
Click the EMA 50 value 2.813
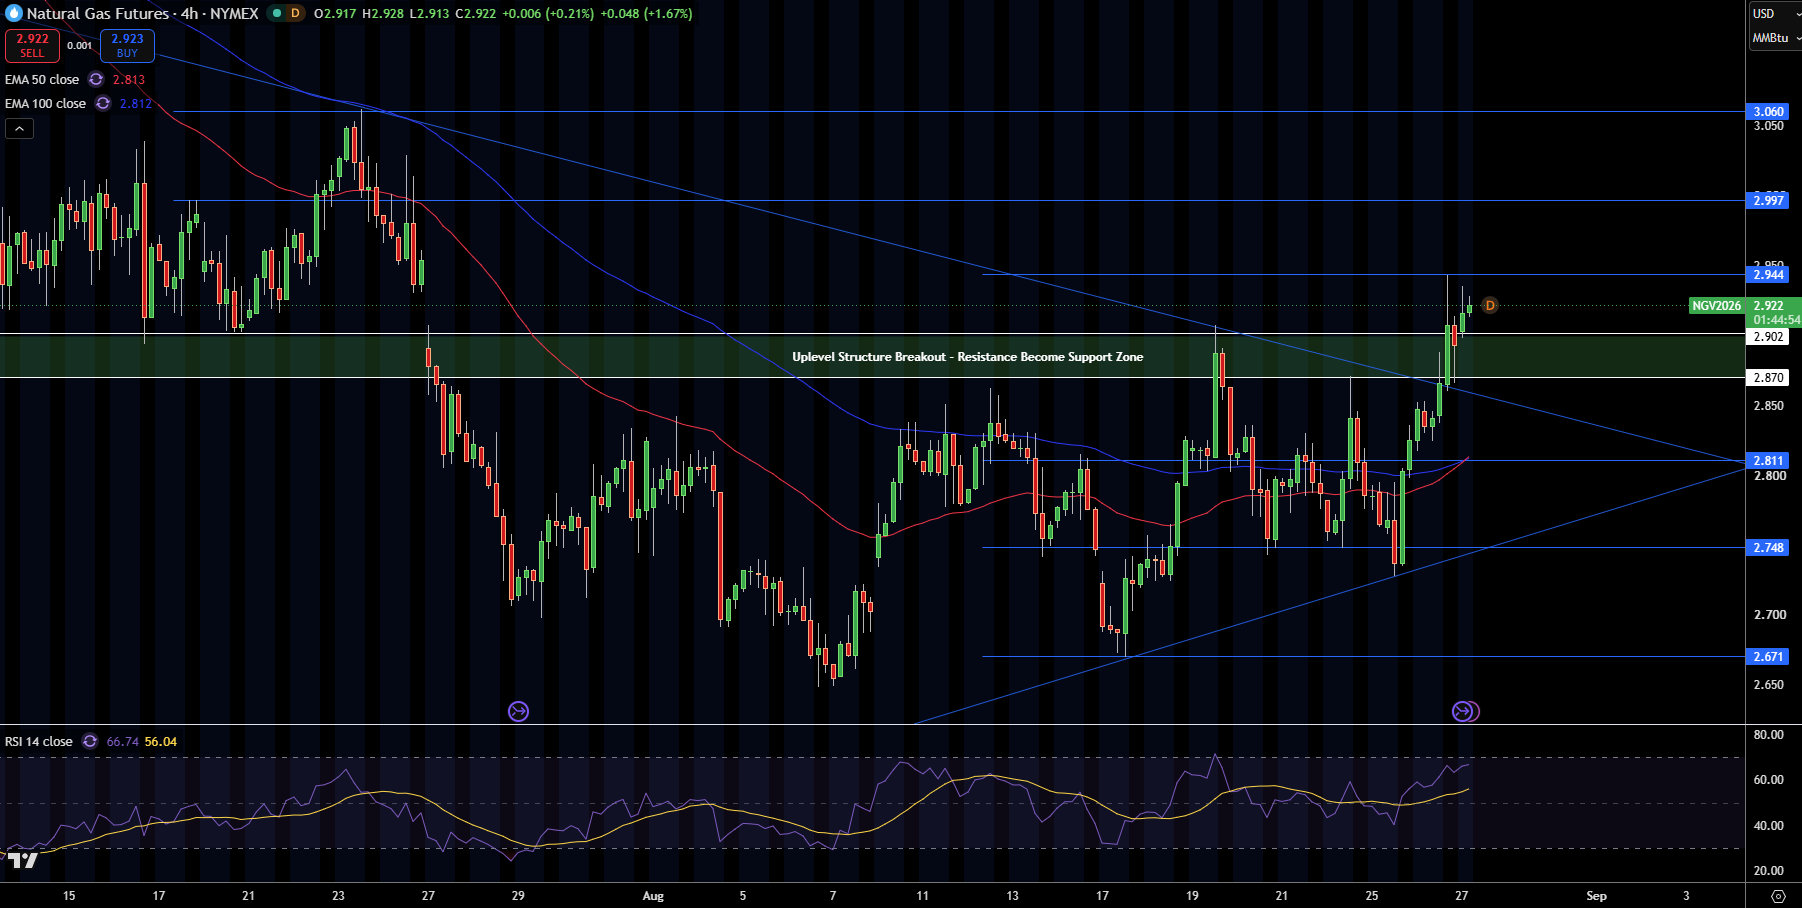point(129,79)
